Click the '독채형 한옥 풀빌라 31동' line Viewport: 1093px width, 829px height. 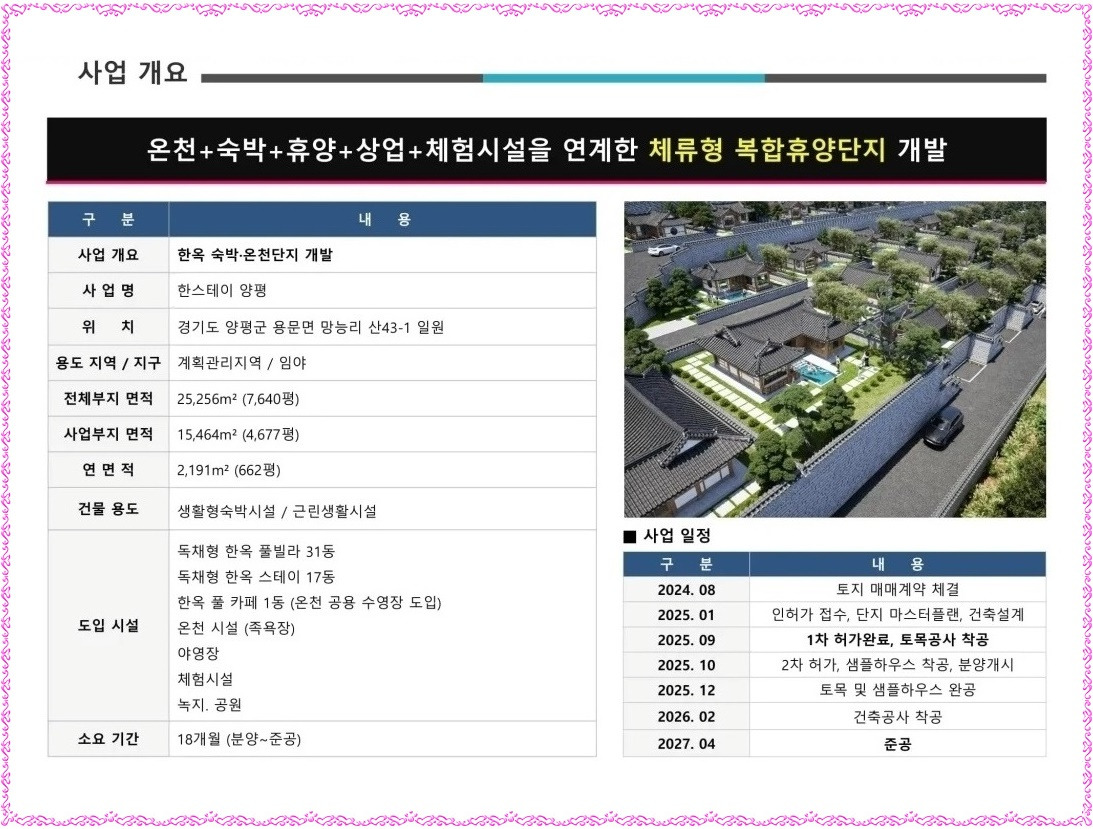256,552
